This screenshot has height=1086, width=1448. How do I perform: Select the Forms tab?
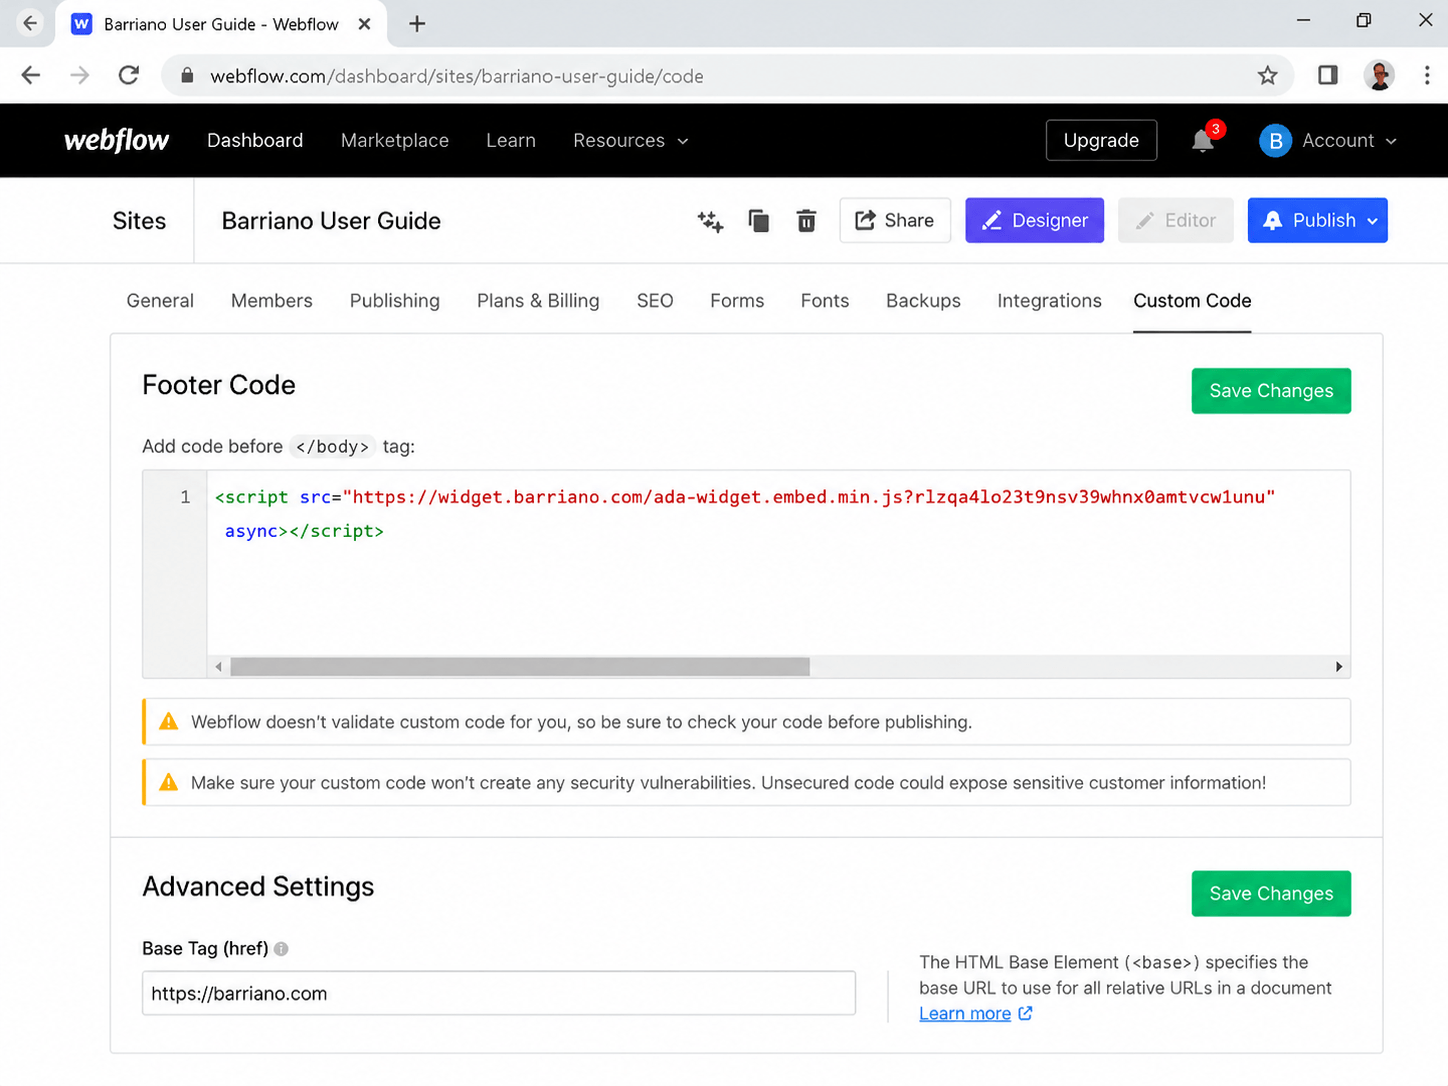737,301
